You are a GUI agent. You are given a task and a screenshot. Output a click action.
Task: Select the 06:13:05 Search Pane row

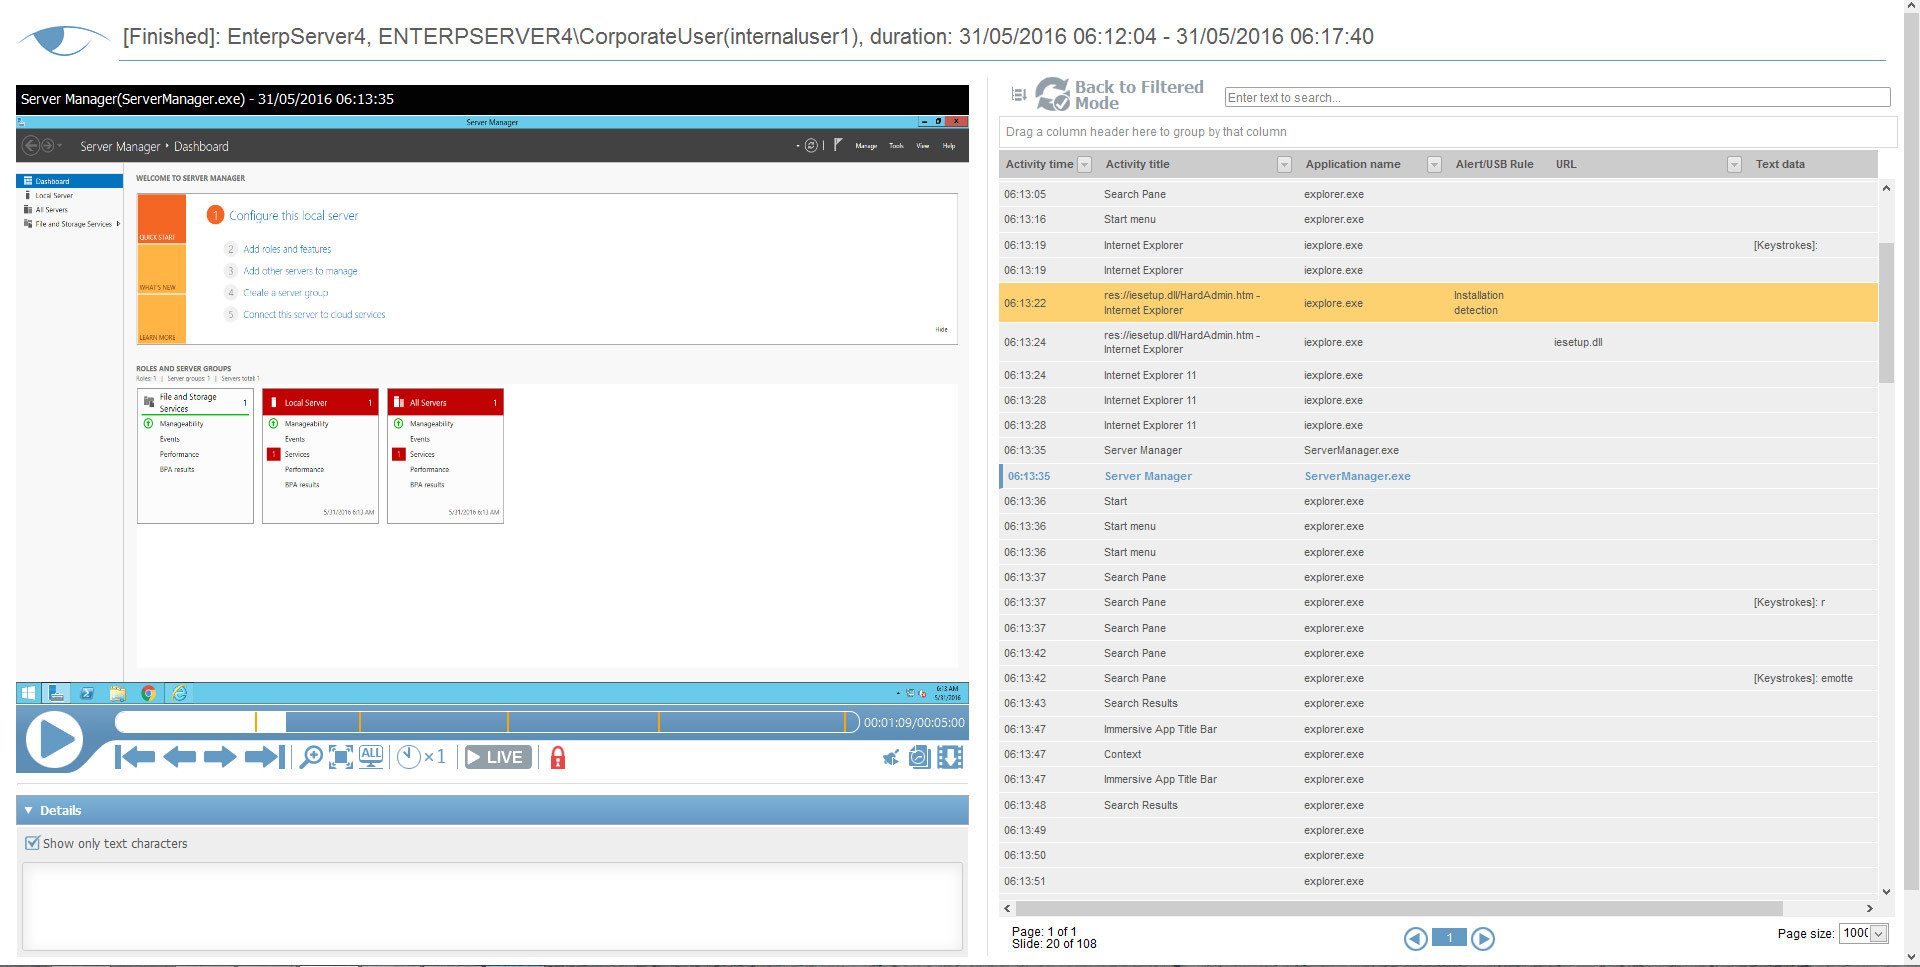click(1438, 194)
